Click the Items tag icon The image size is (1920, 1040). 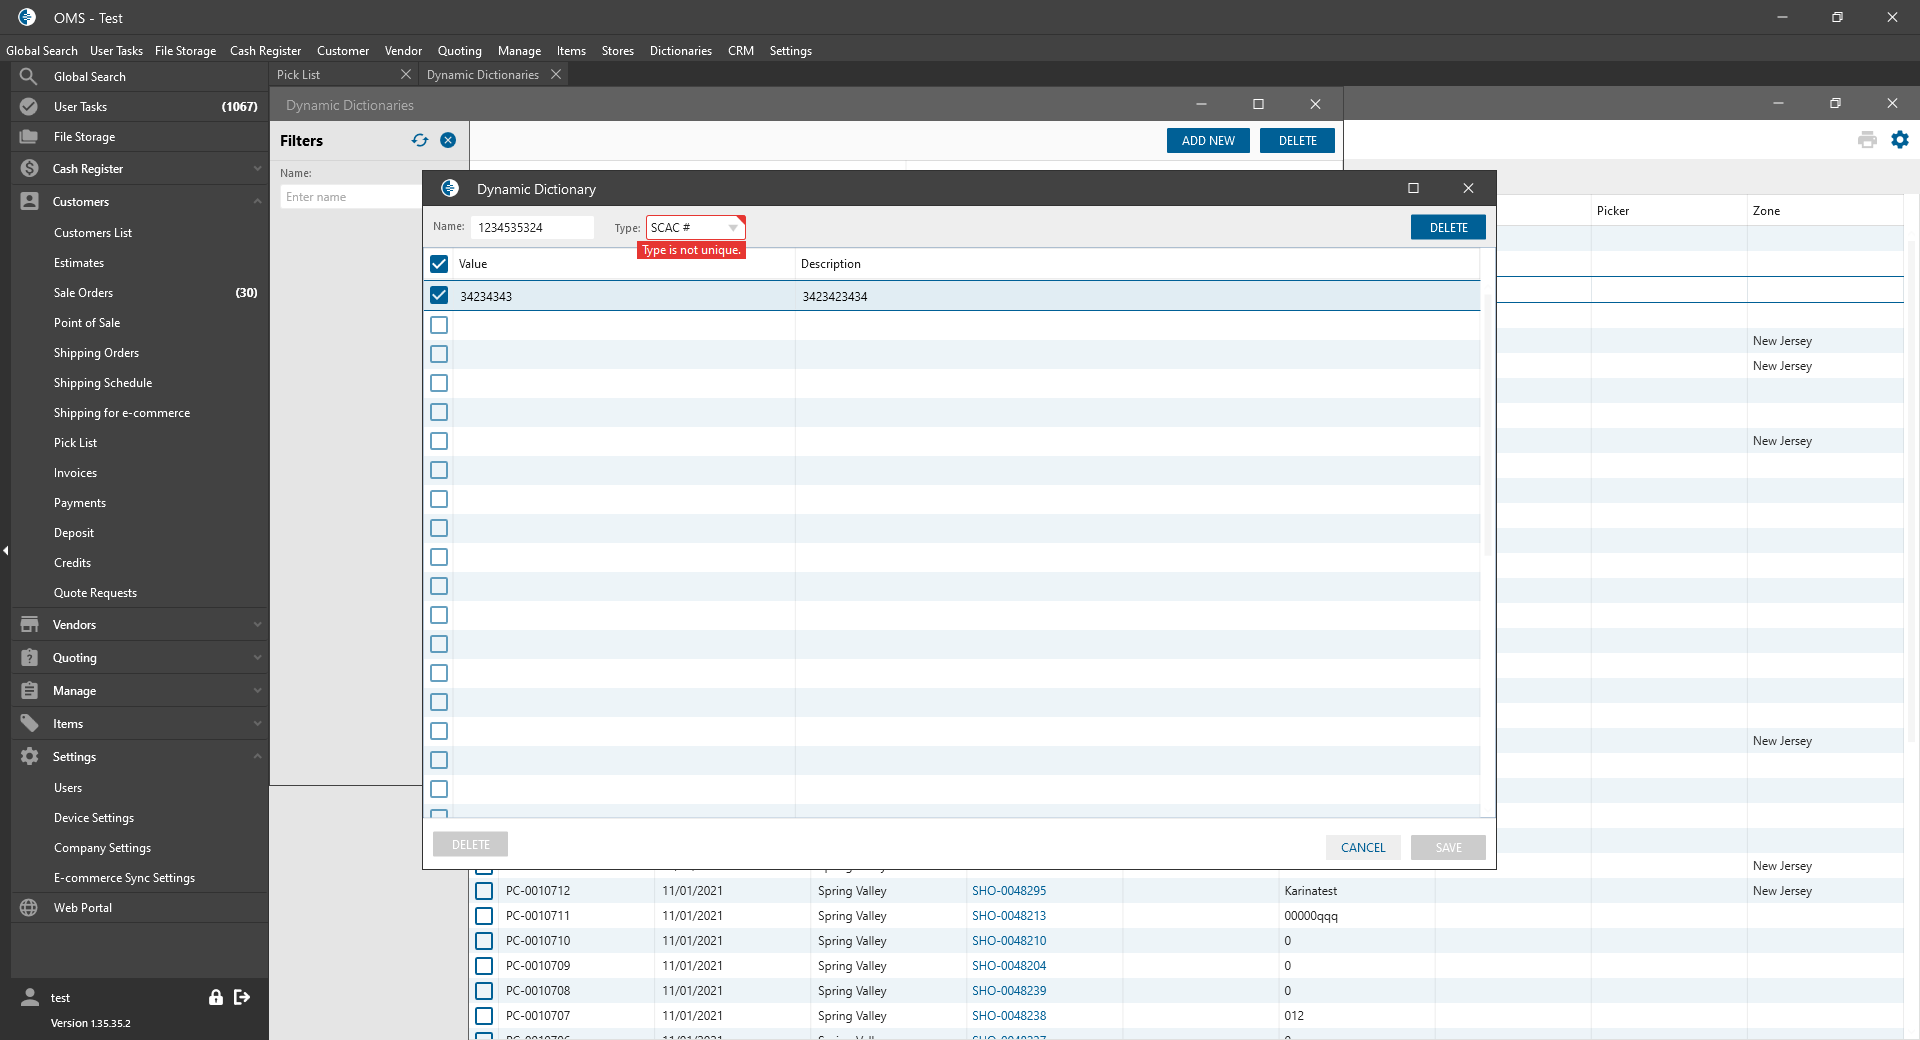click(x=29, y=723)
